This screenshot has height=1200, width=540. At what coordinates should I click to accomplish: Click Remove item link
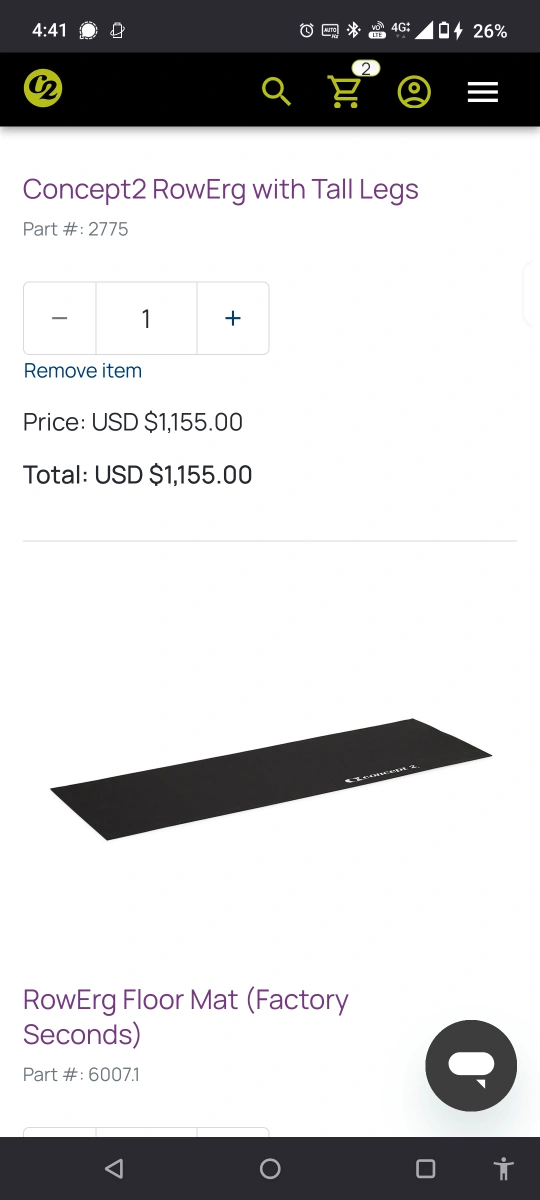83,371
